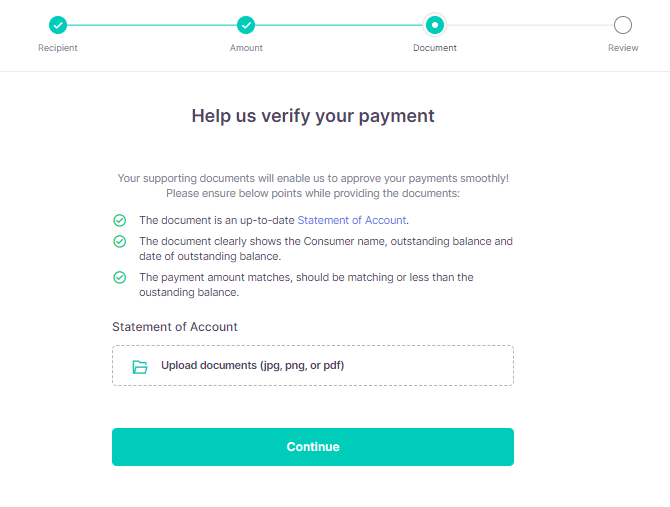The image size is (670, 507).
Task: Click checkmark icon beside up-to-date statement point
Action: (120, 220)
